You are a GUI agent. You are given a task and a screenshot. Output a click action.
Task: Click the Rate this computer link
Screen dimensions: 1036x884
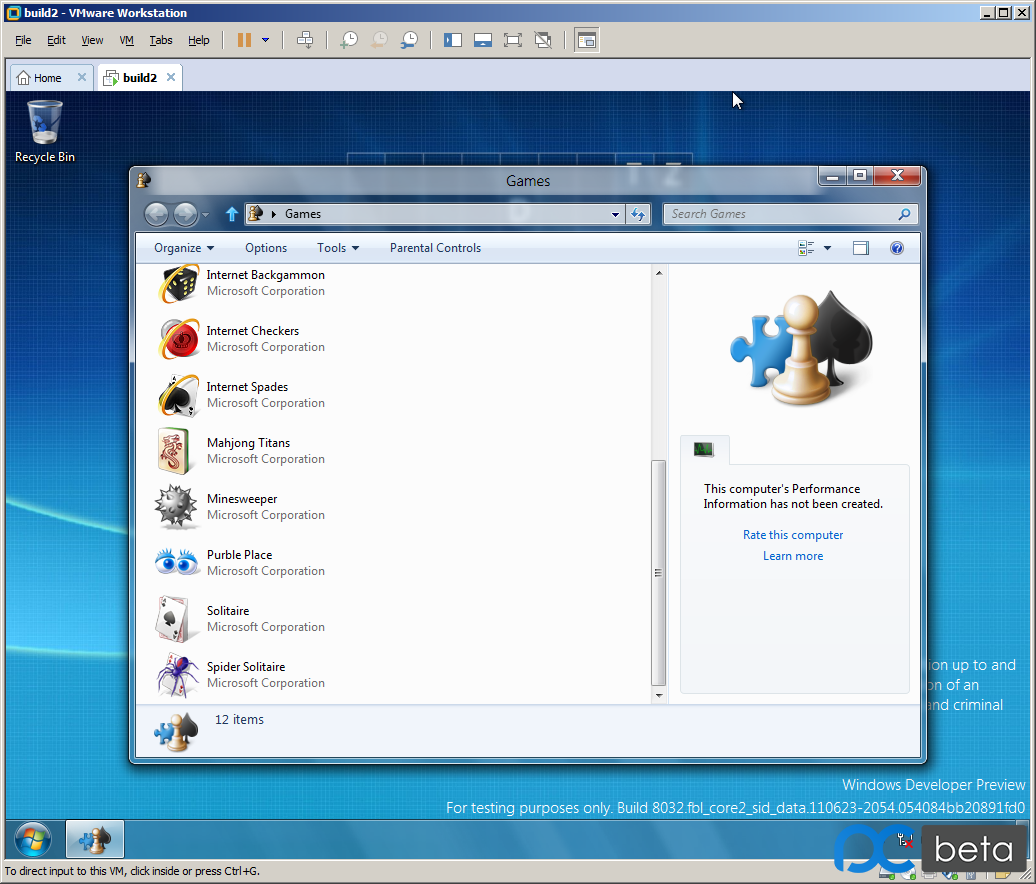(793, 535)
